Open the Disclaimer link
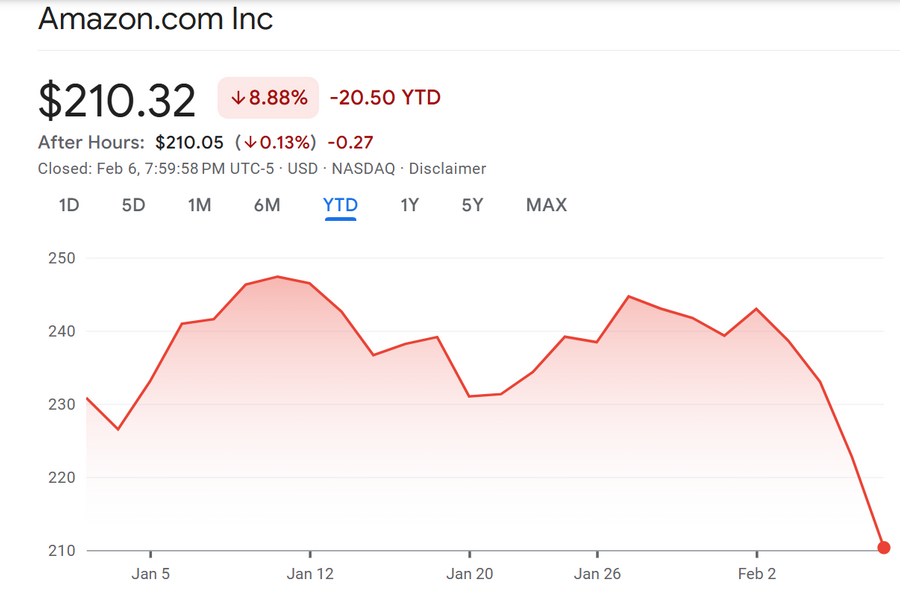This screenshot has height=600, width=900. (x=447, y=169)
